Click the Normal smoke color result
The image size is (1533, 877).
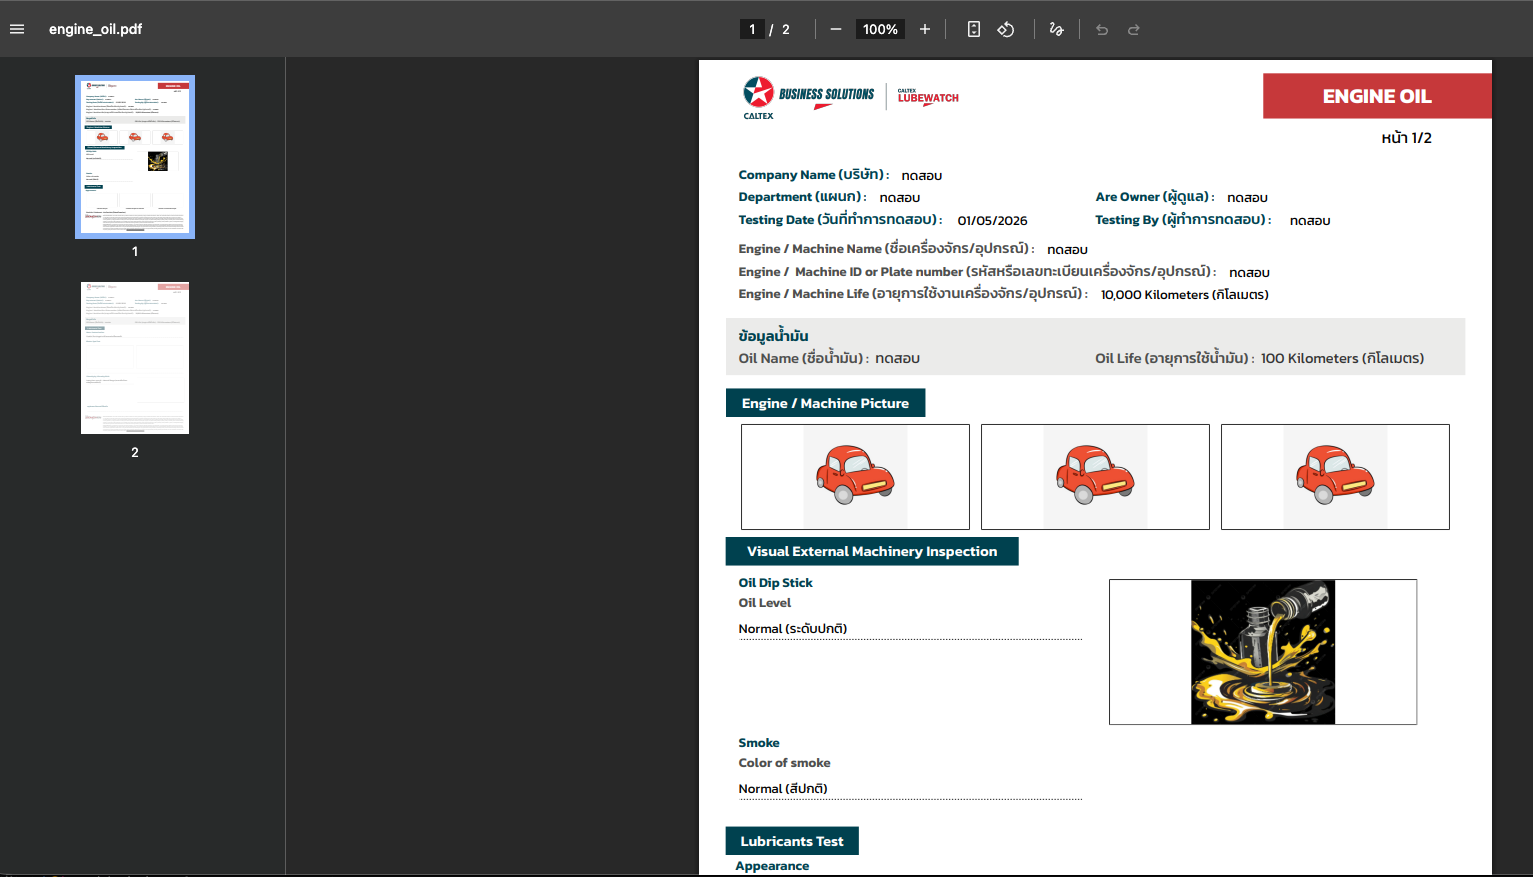pyautogui.click(x=783, y=789)
